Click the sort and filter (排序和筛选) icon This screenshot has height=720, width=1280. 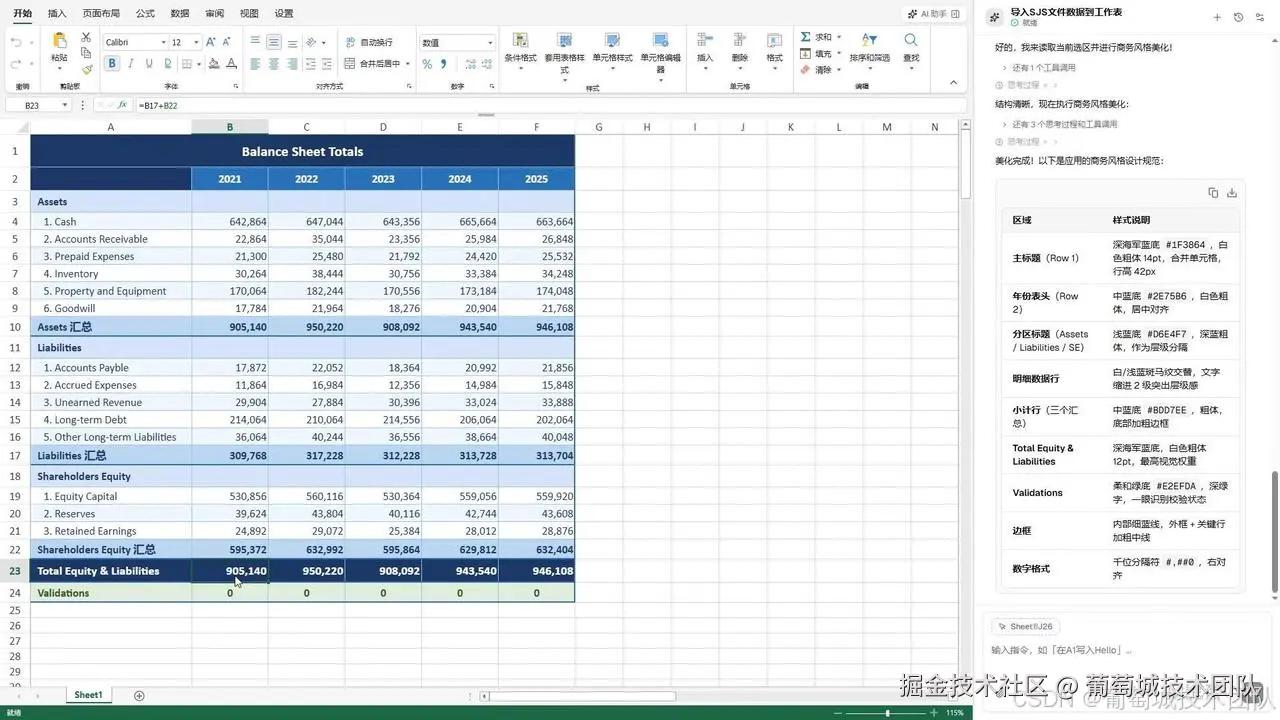[x=869, y=47]
